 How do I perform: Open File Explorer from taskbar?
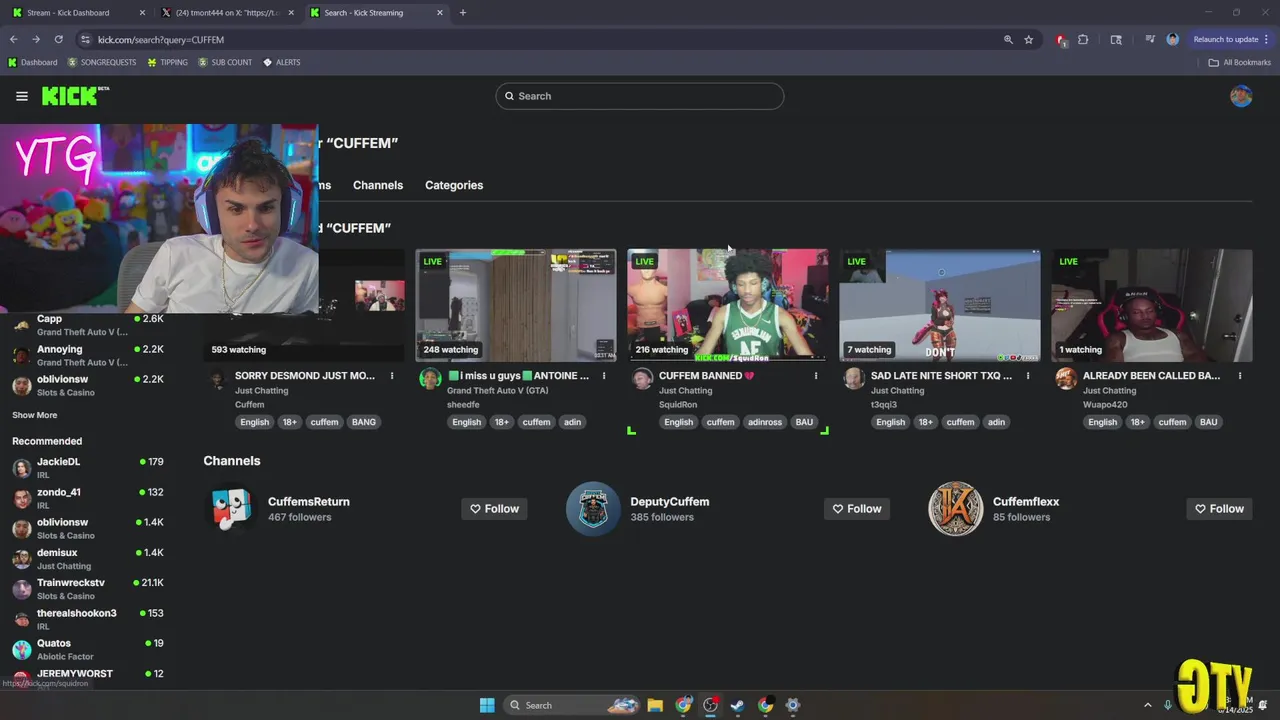click(x=655, y=705)
